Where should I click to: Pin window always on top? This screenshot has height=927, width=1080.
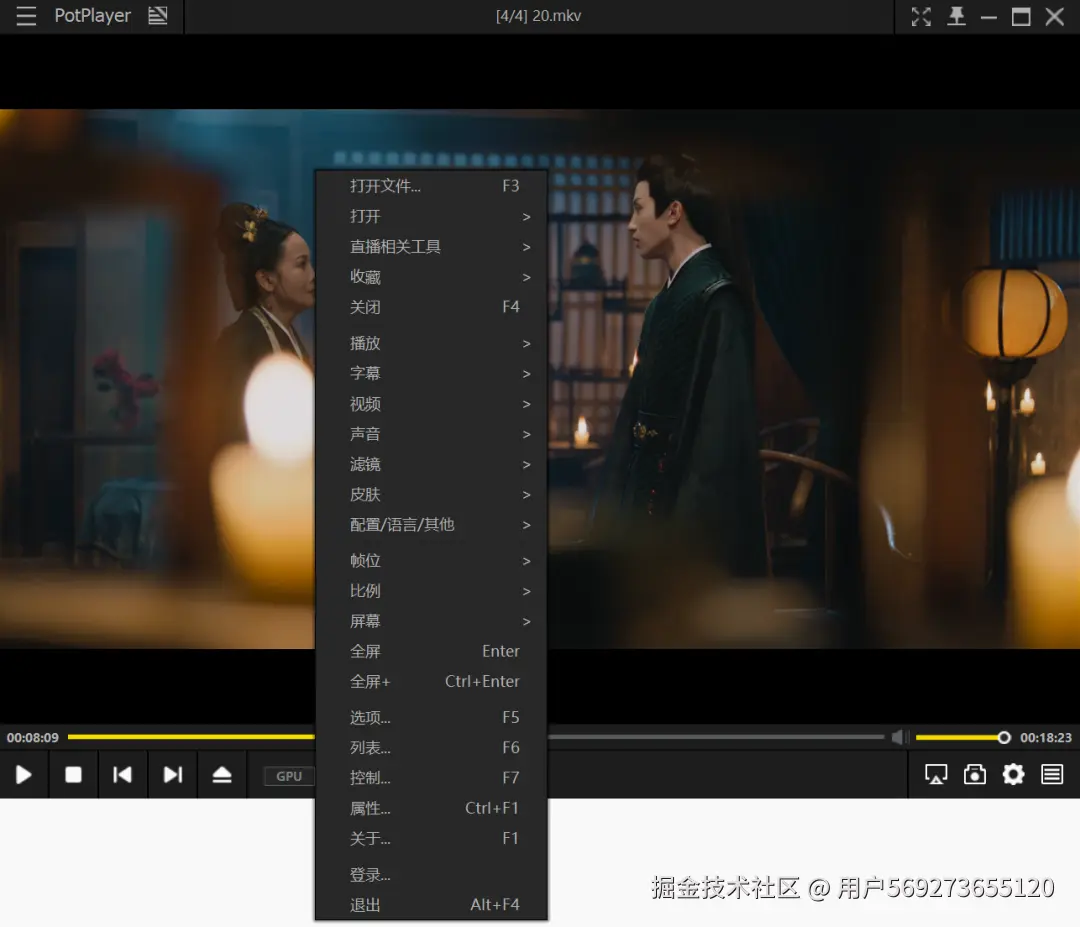[956, 17]
